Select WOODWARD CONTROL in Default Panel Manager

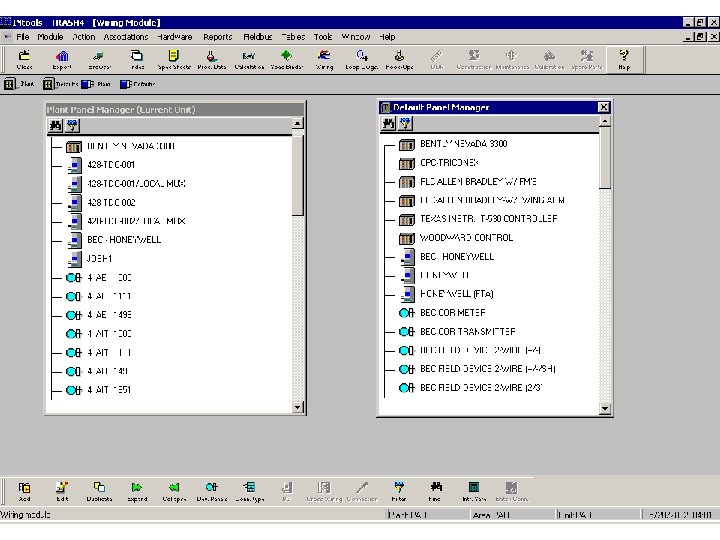click(x=466, y=237)
